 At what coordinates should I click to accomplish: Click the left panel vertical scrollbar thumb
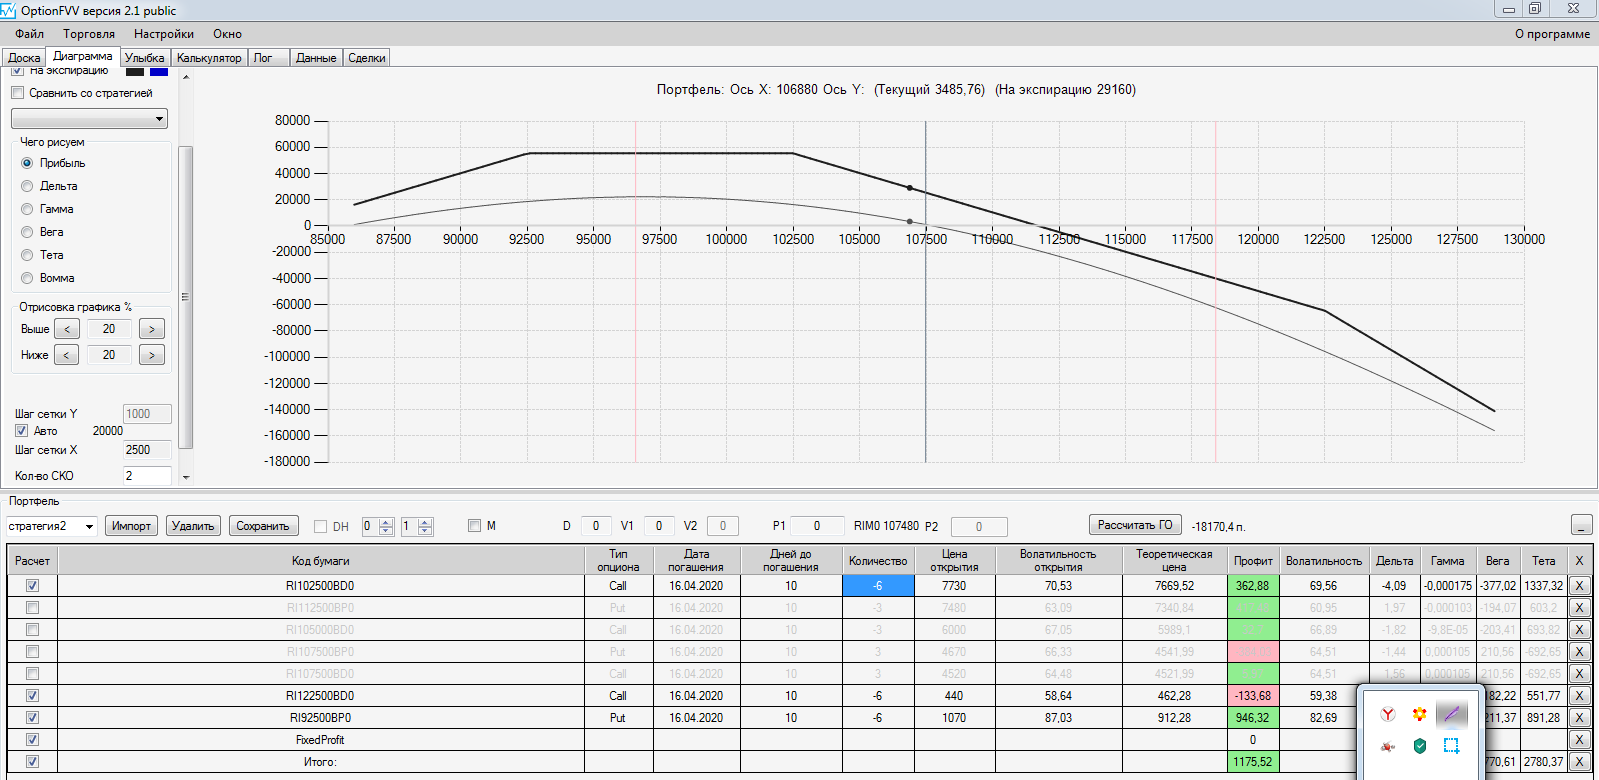185,297
